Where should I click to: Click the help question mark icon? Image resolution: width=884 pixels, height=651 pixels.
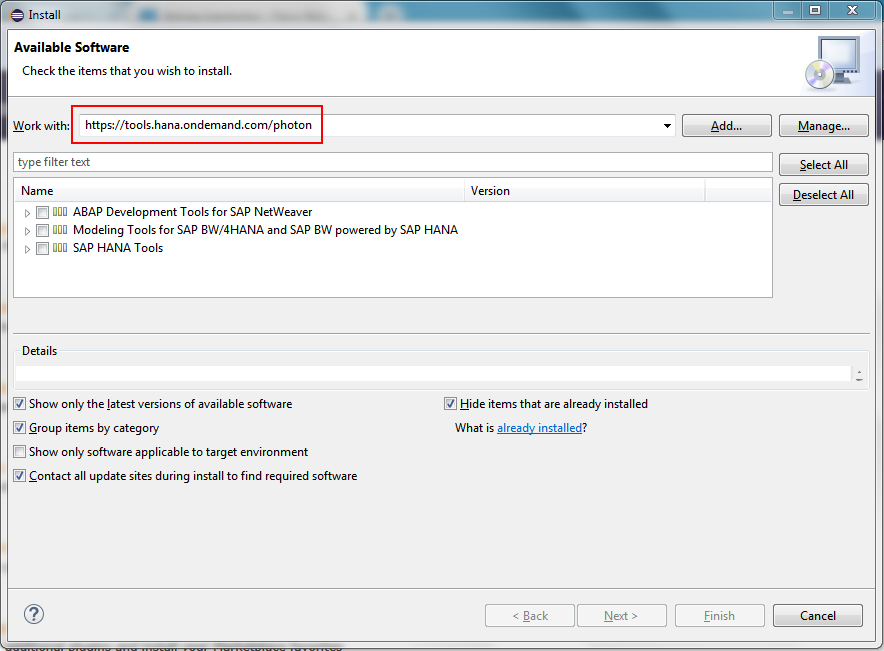pyautogui.click(x=34, y=614)
